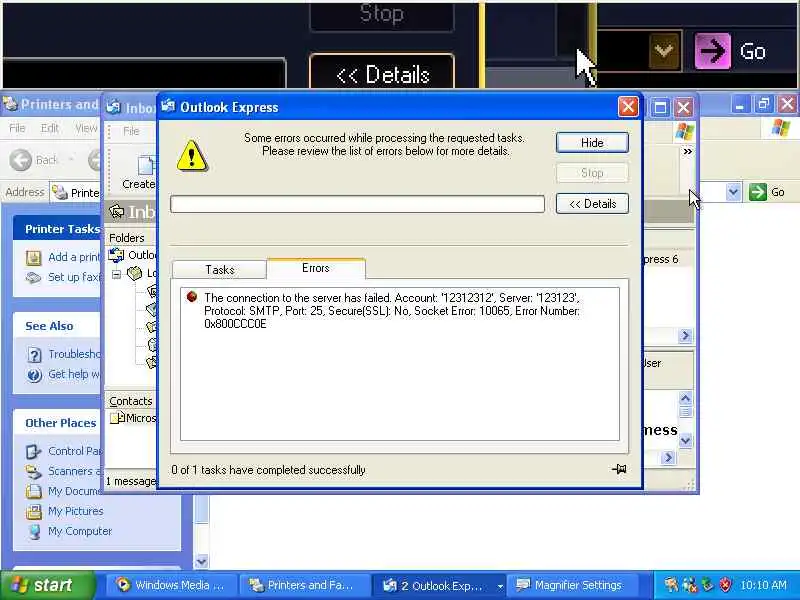Click the yellow warning triangle icon
The height and width of the screenshot is (600, 800).
tap(192, 156)
